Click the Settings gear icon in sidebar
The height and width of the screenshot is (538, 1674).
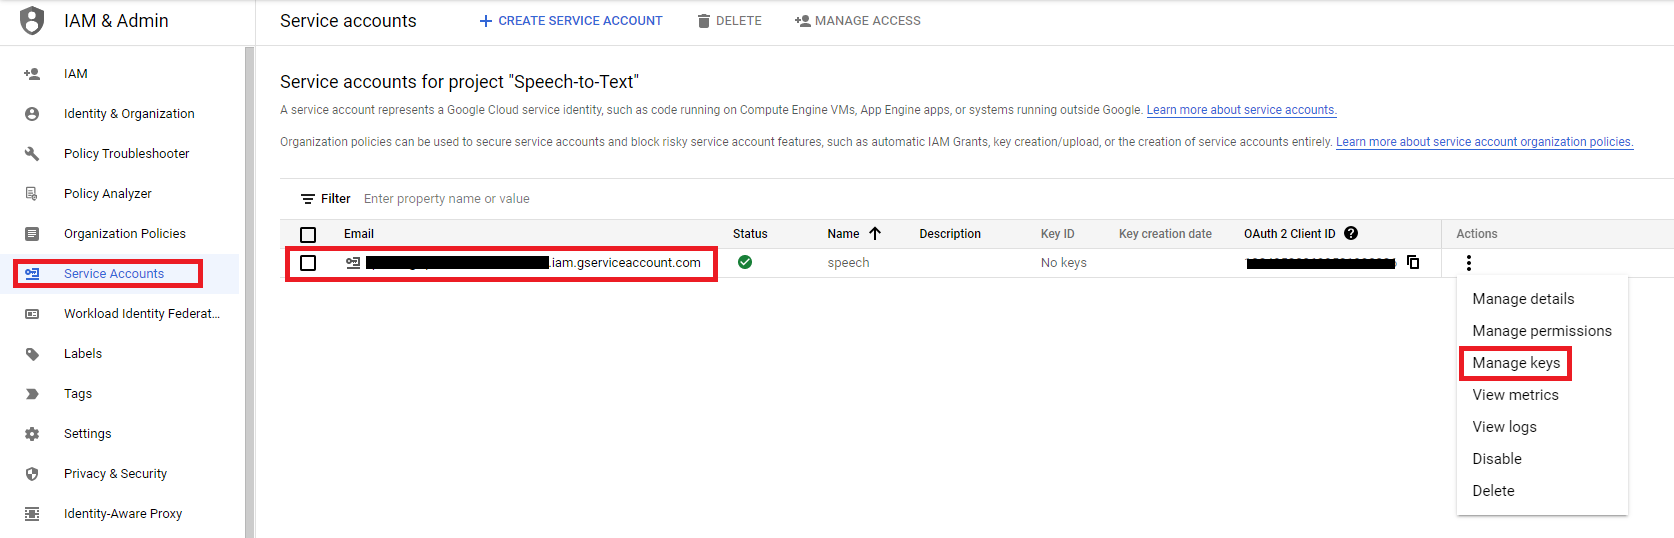(x=32, y=434)
